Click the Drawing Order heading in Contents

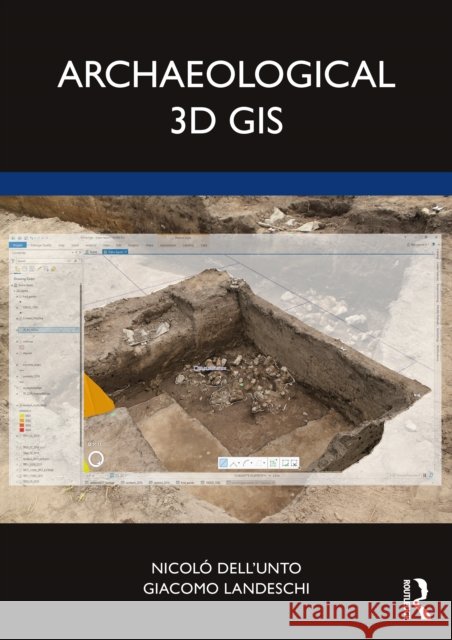point(24,279)
